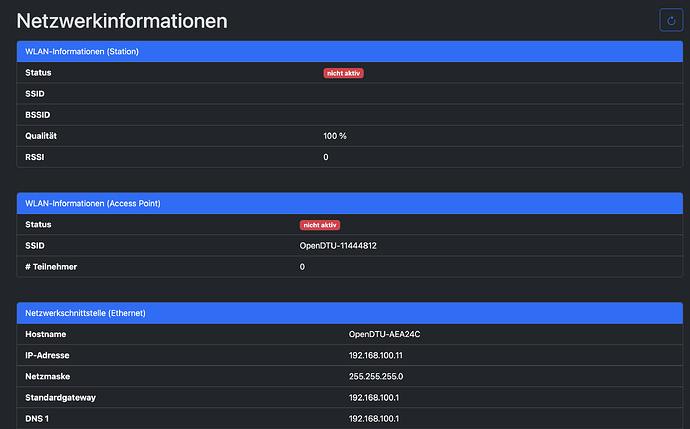Click the IP address 192.168.100.11
Viewport: 690px width, 429px height.
coord(377,355)
